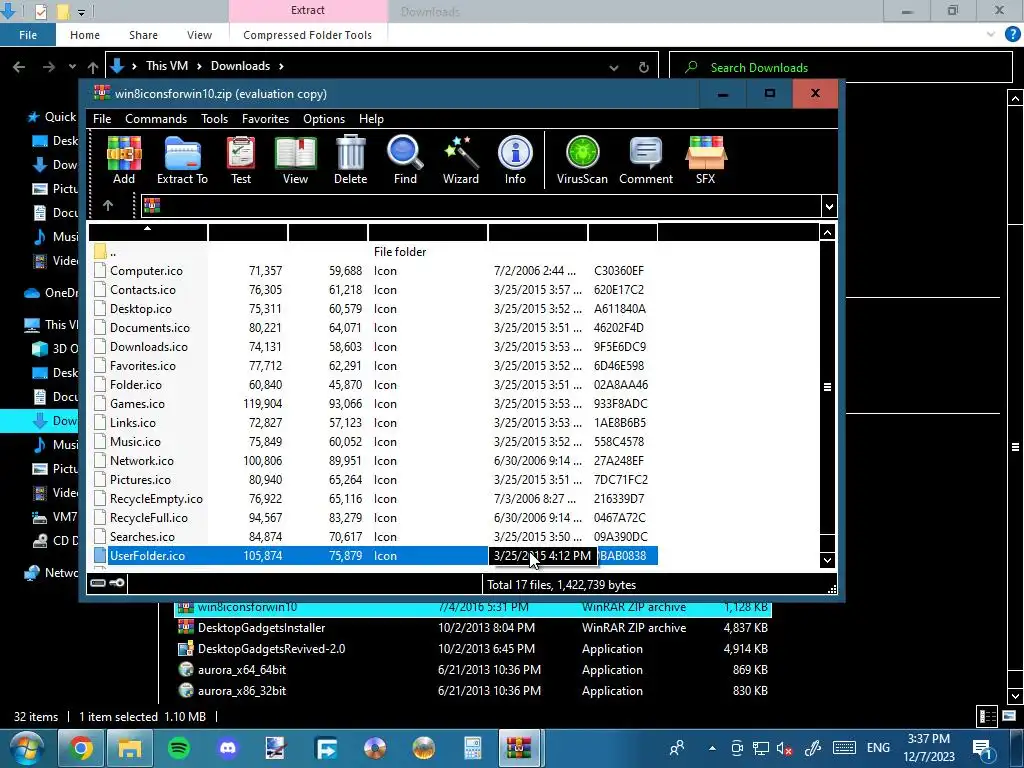The height and width of the screenshot is (768, 1024).
Task: Expand the WinRAR address path dropdown
Action: coord(829,207)
